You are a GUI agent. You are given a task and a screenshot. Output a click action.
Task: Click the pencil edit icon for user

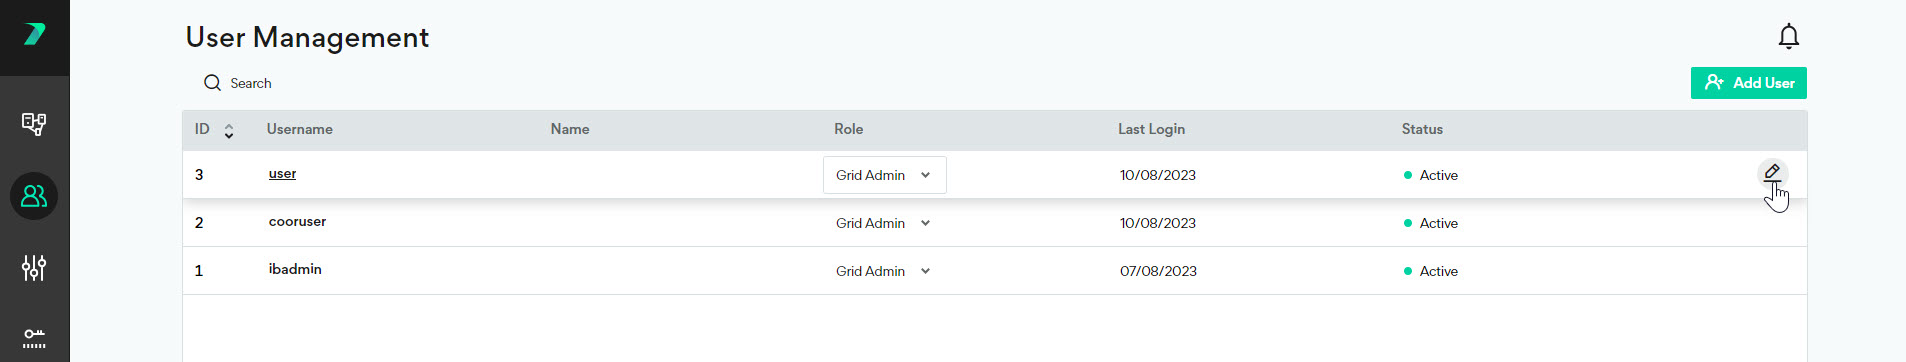point(1772,173)
